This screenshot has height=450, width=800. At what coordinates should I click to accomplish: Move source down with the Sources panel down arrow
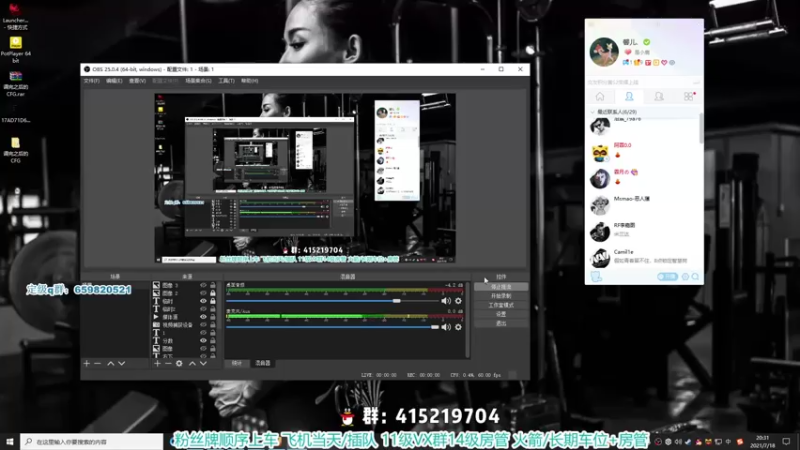[203, 363]
